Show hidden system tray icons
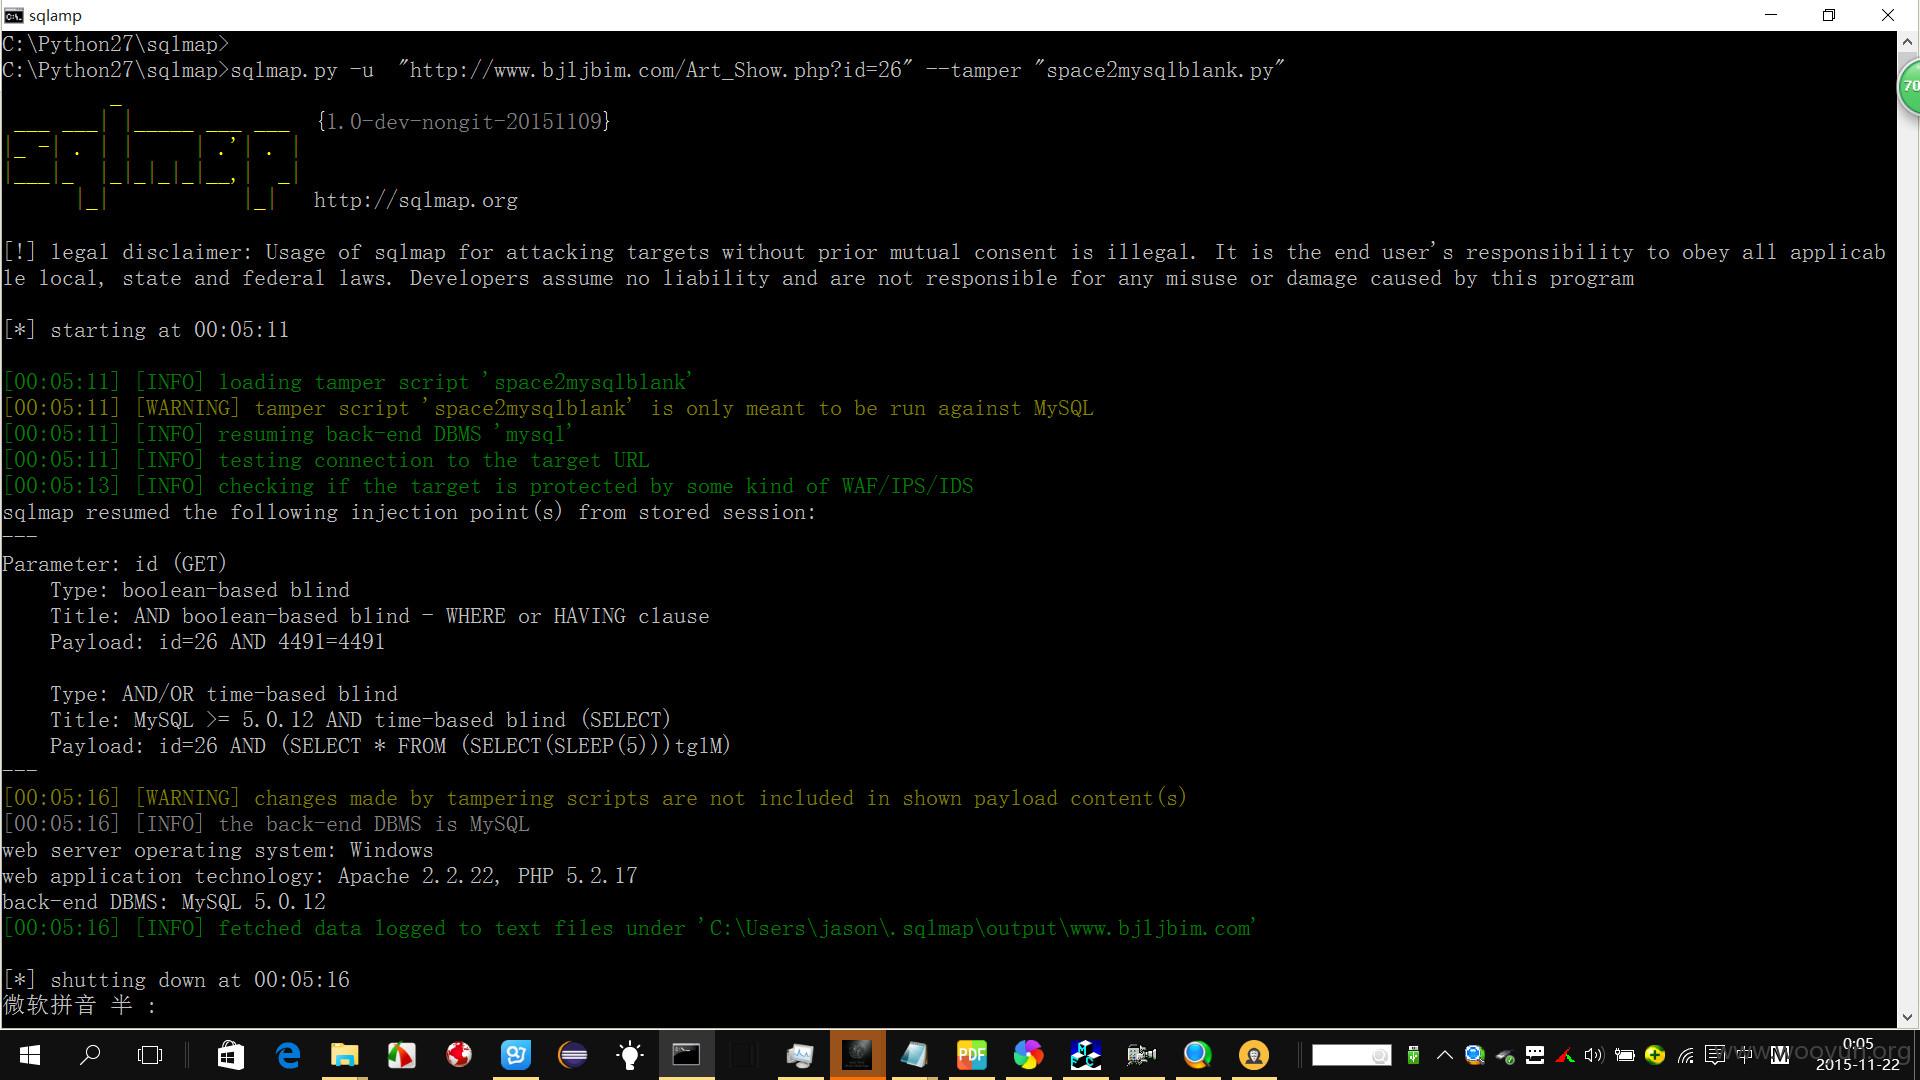 [1444, 1055]
